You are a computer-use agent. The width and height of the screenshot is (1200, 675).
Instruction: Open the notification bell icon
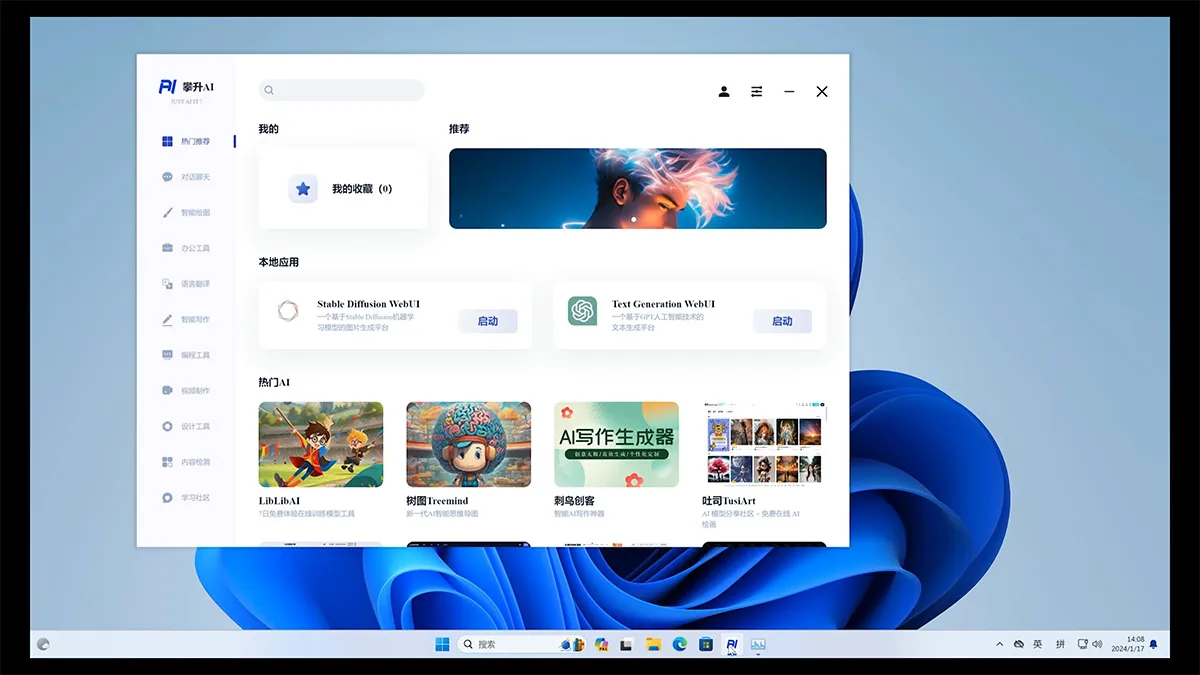(1153, 644)
